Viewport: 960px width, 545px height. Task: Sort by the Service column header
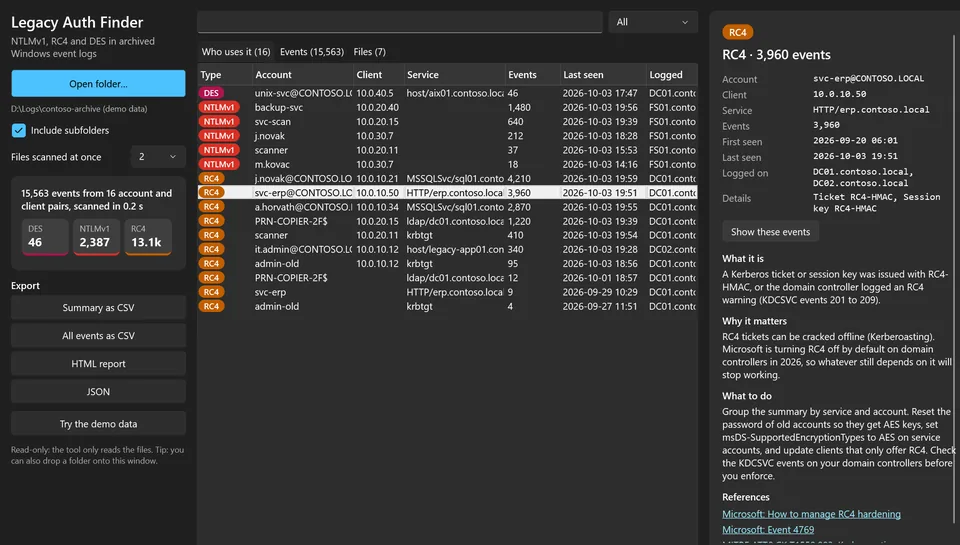coord(454,75)
